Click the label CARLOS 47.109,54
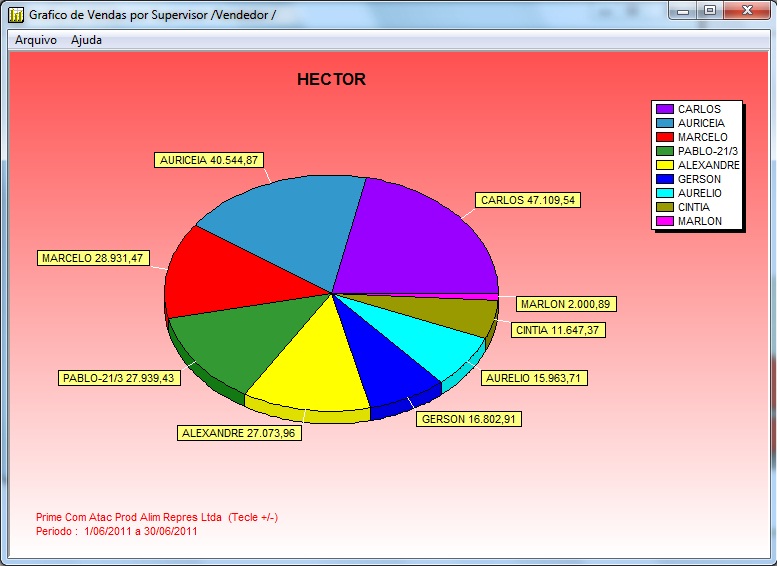Image resolution: width=777 pixels, height=566 pixels. pos(528,200)
